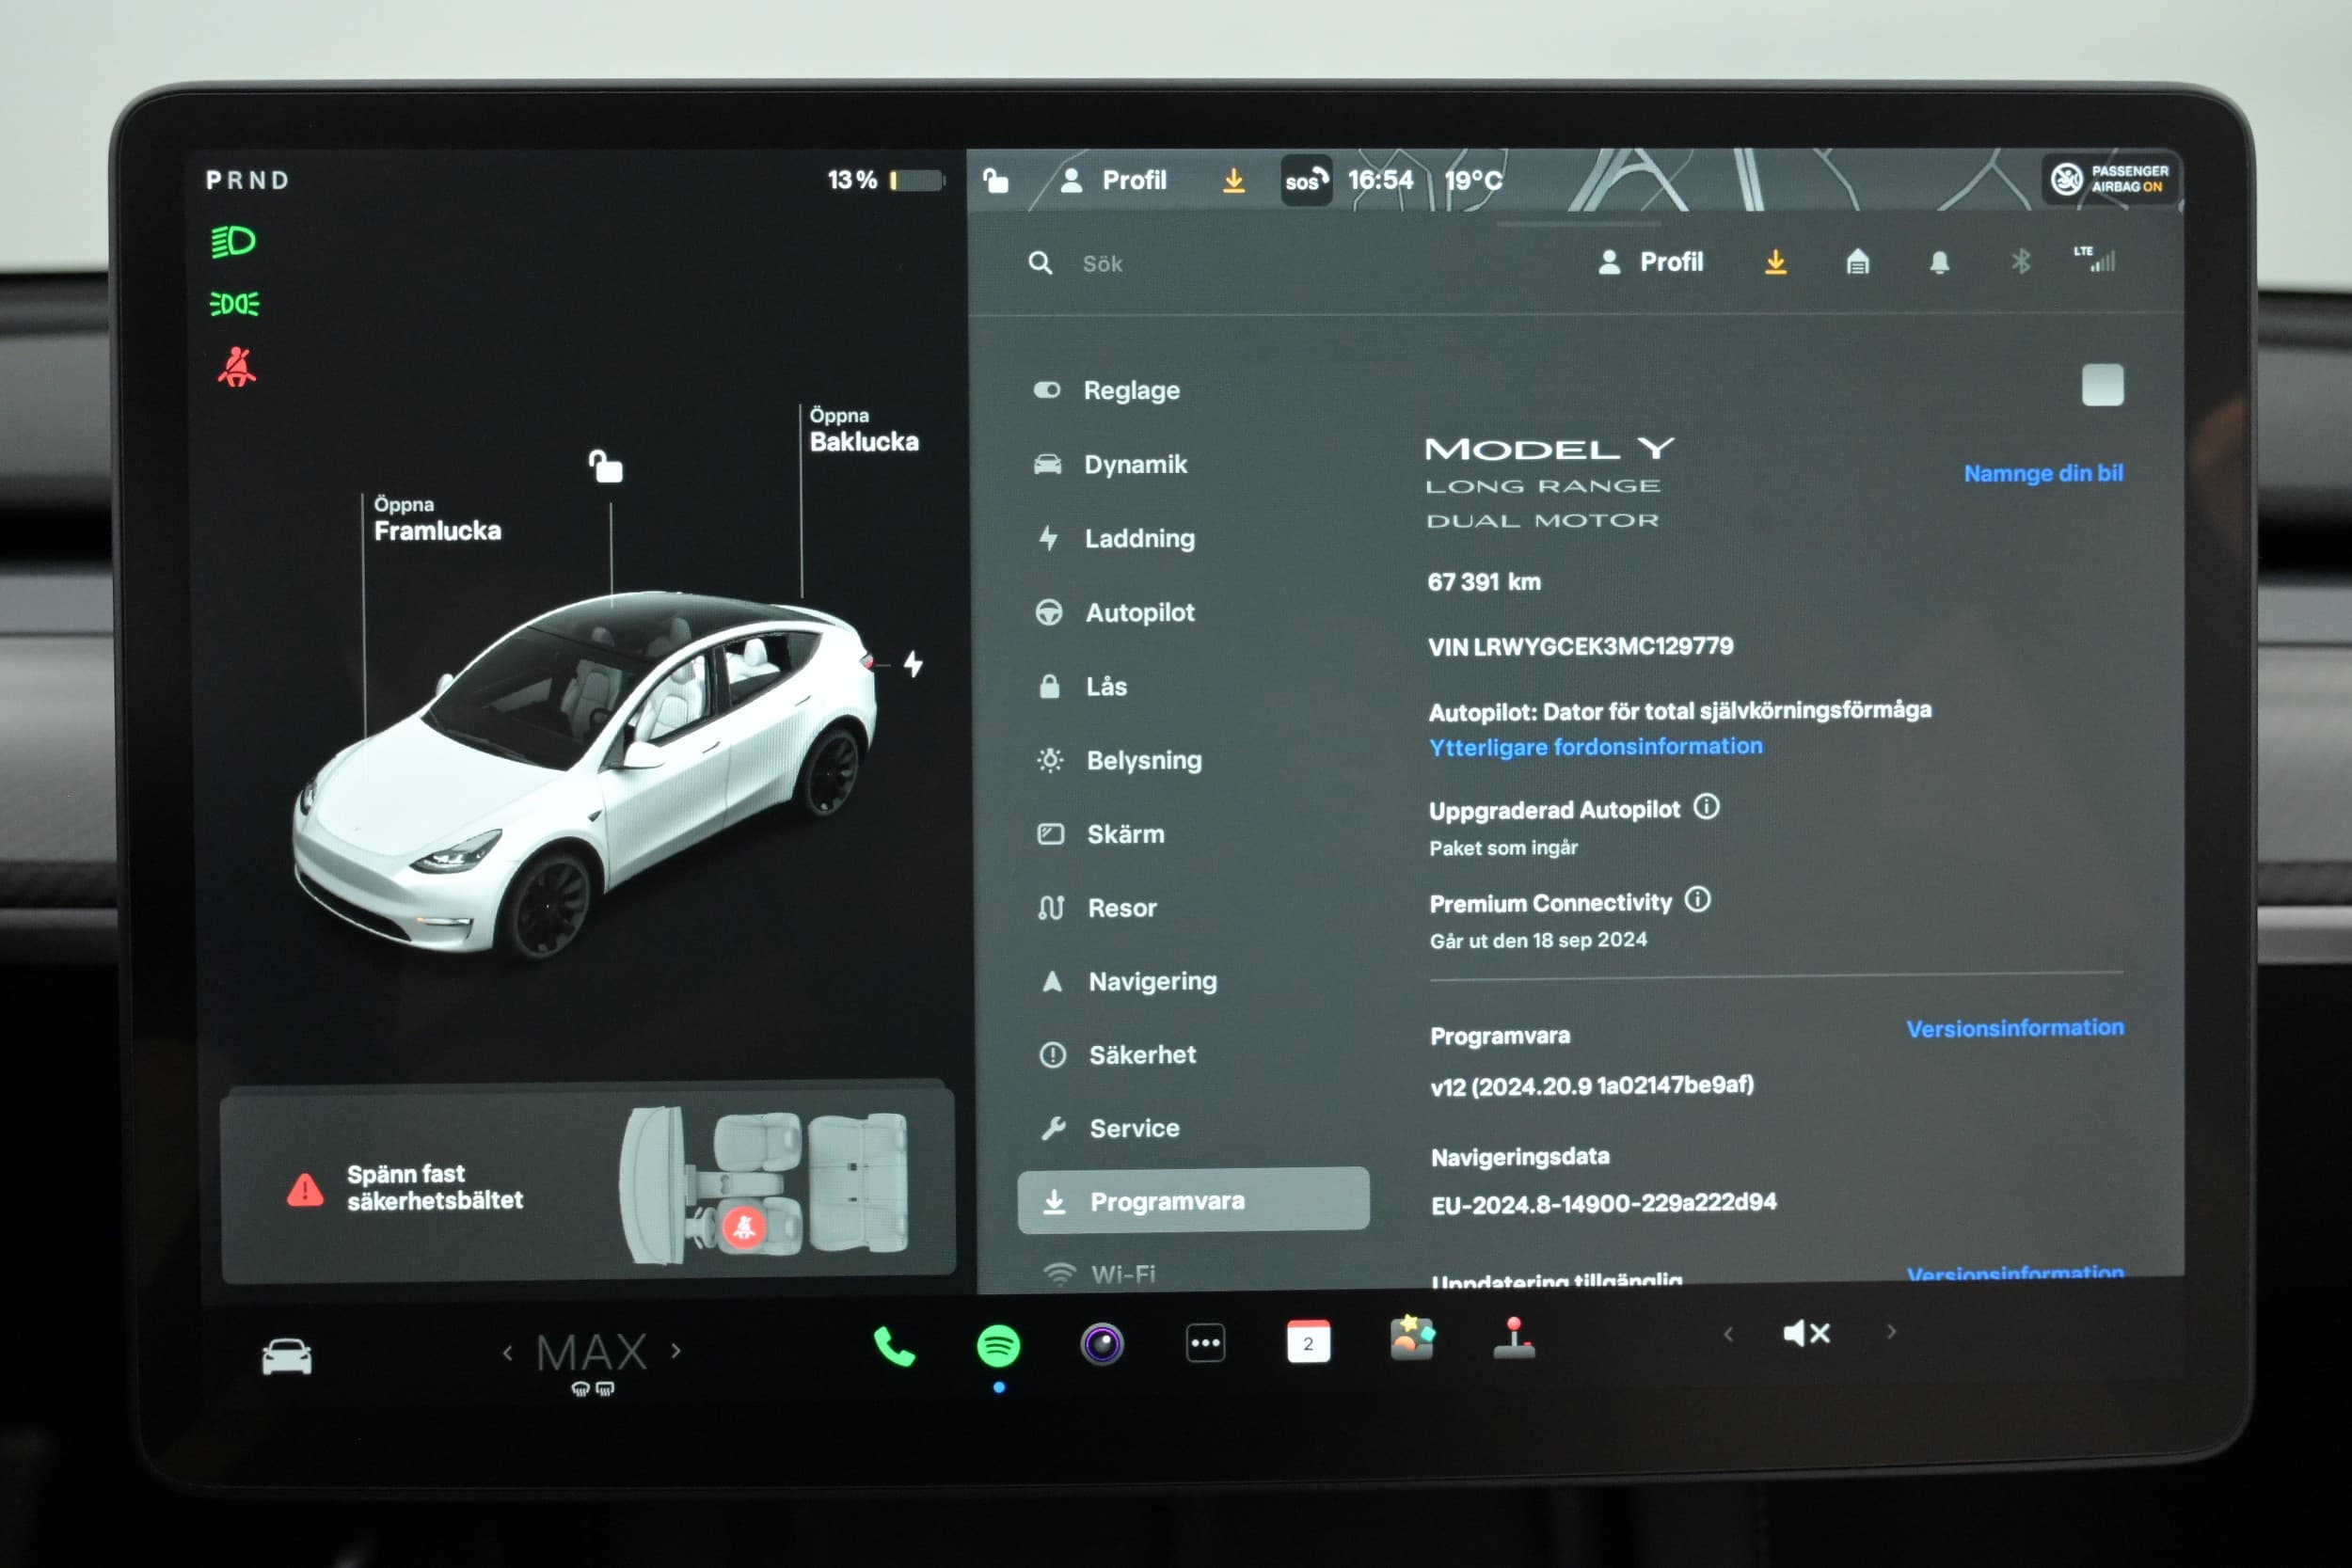This screenshot has width=2352, height=1568.
Task: Tap the unlock padlock above the car
Action: point(606,466)
